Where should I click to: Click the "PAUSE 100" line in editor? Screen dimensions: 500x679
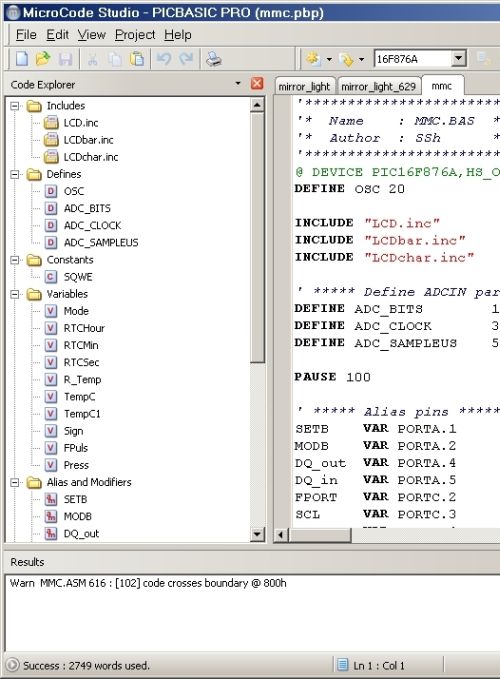pyautogui.click(x=332, y=377)
